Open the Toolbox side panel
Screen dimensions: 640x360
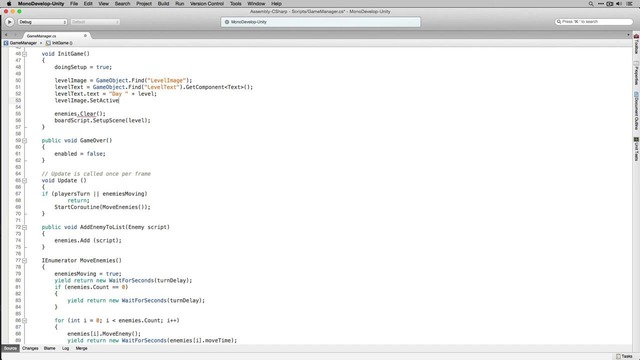[636, 44]
